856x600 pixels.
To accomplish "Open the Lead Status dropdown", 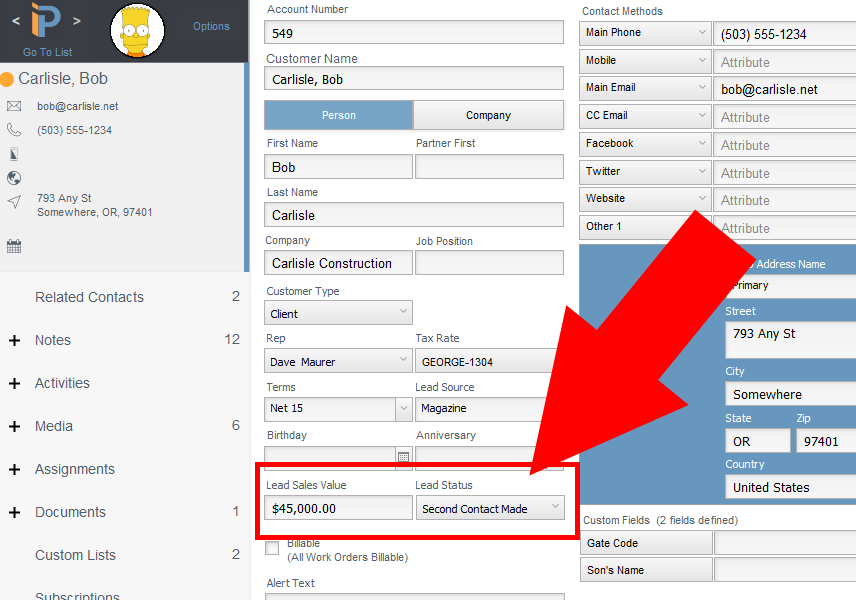I will pos(490,508).
